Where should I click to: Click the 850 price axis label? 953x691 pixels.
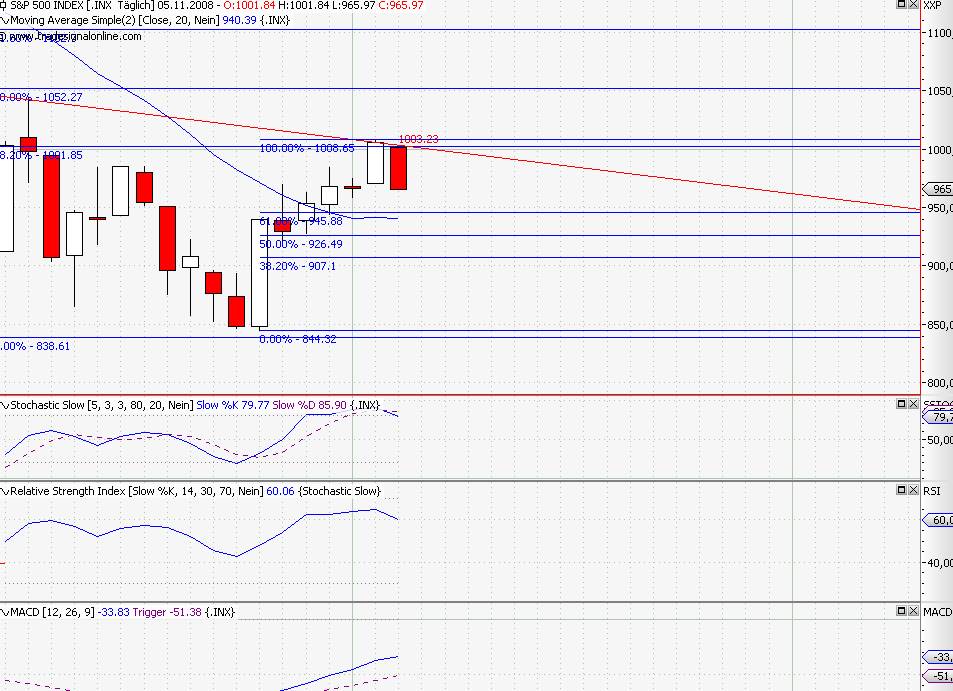coord(940,325)
